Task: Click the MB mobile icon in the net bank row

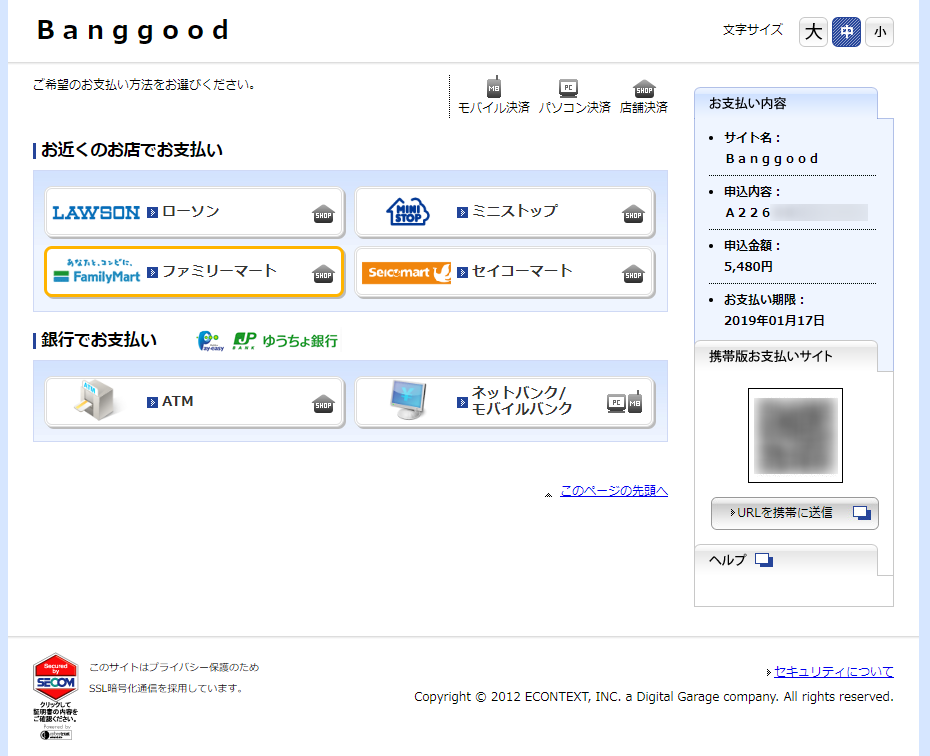Action: click(x=635, y=402)
